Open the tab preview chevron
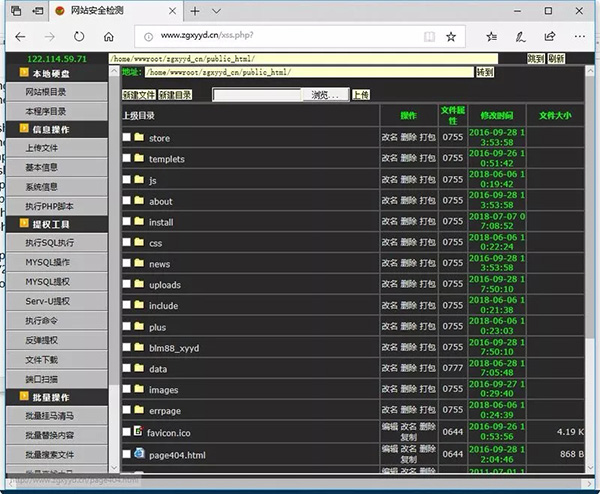 217,11
